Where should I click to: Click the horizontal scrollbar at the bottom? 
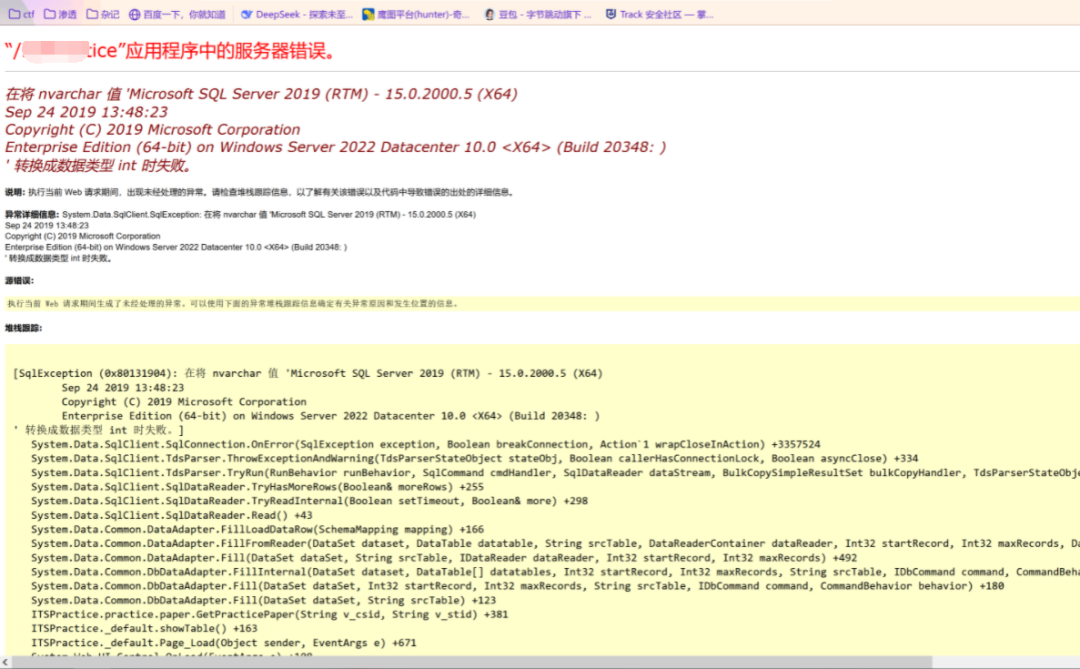pos(472,662)
